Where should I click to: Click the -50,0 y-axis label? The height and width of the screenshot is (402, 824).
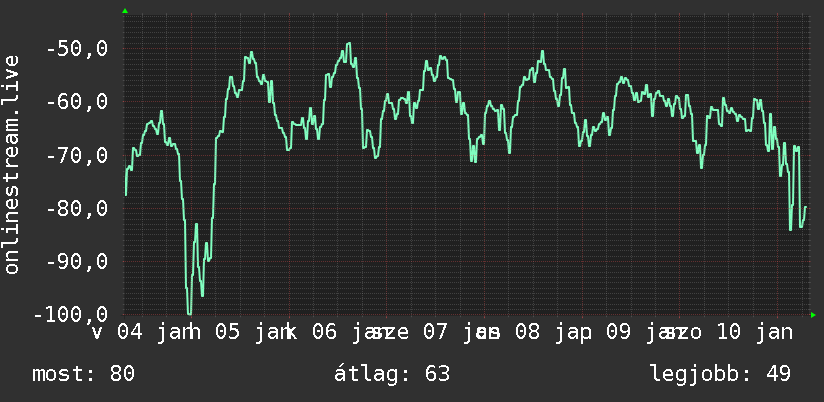pyautogui.click(x=77, y=49)
